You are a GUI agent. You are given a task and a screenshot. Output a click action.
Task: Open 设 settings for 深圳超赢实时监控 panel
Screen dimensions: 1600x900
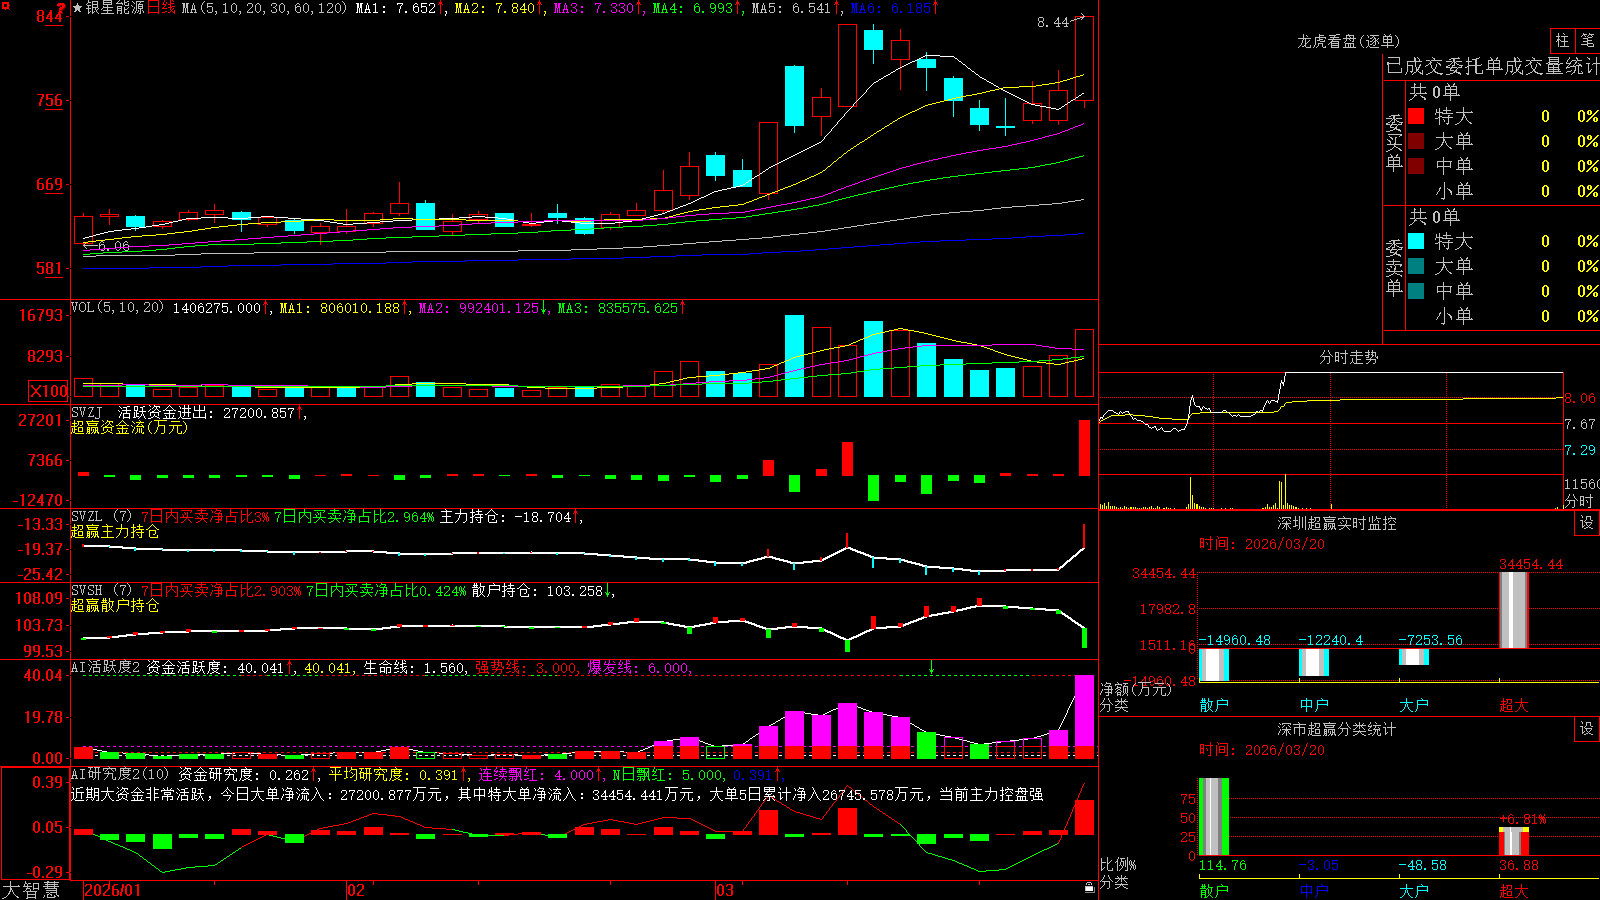[1587, 523]
